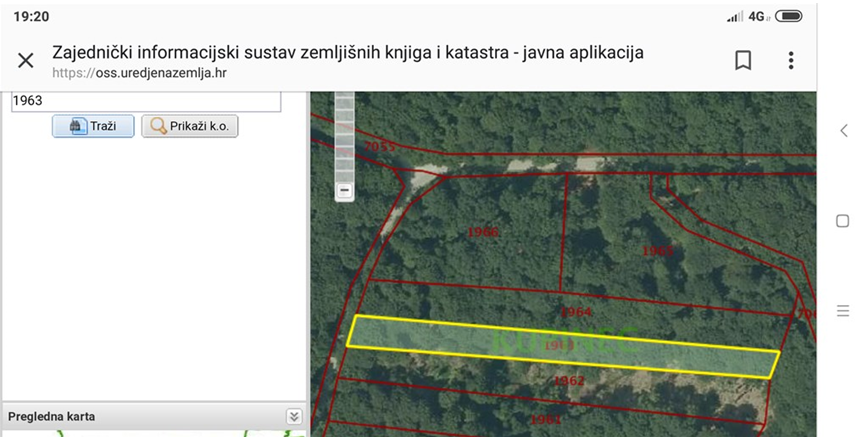
Task: Tap the Android back navigation button
Action: point(842,131)
